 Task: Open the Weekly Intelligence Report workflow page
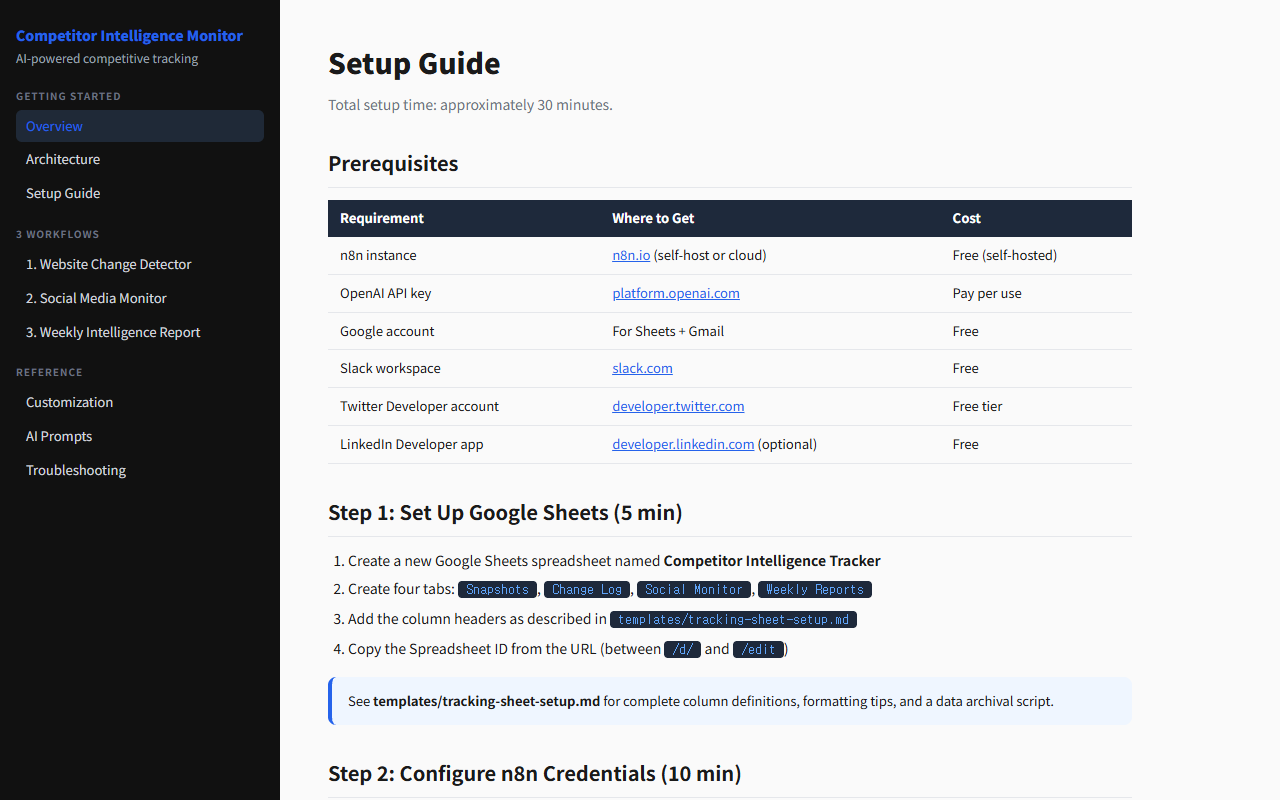coord(112,332)
